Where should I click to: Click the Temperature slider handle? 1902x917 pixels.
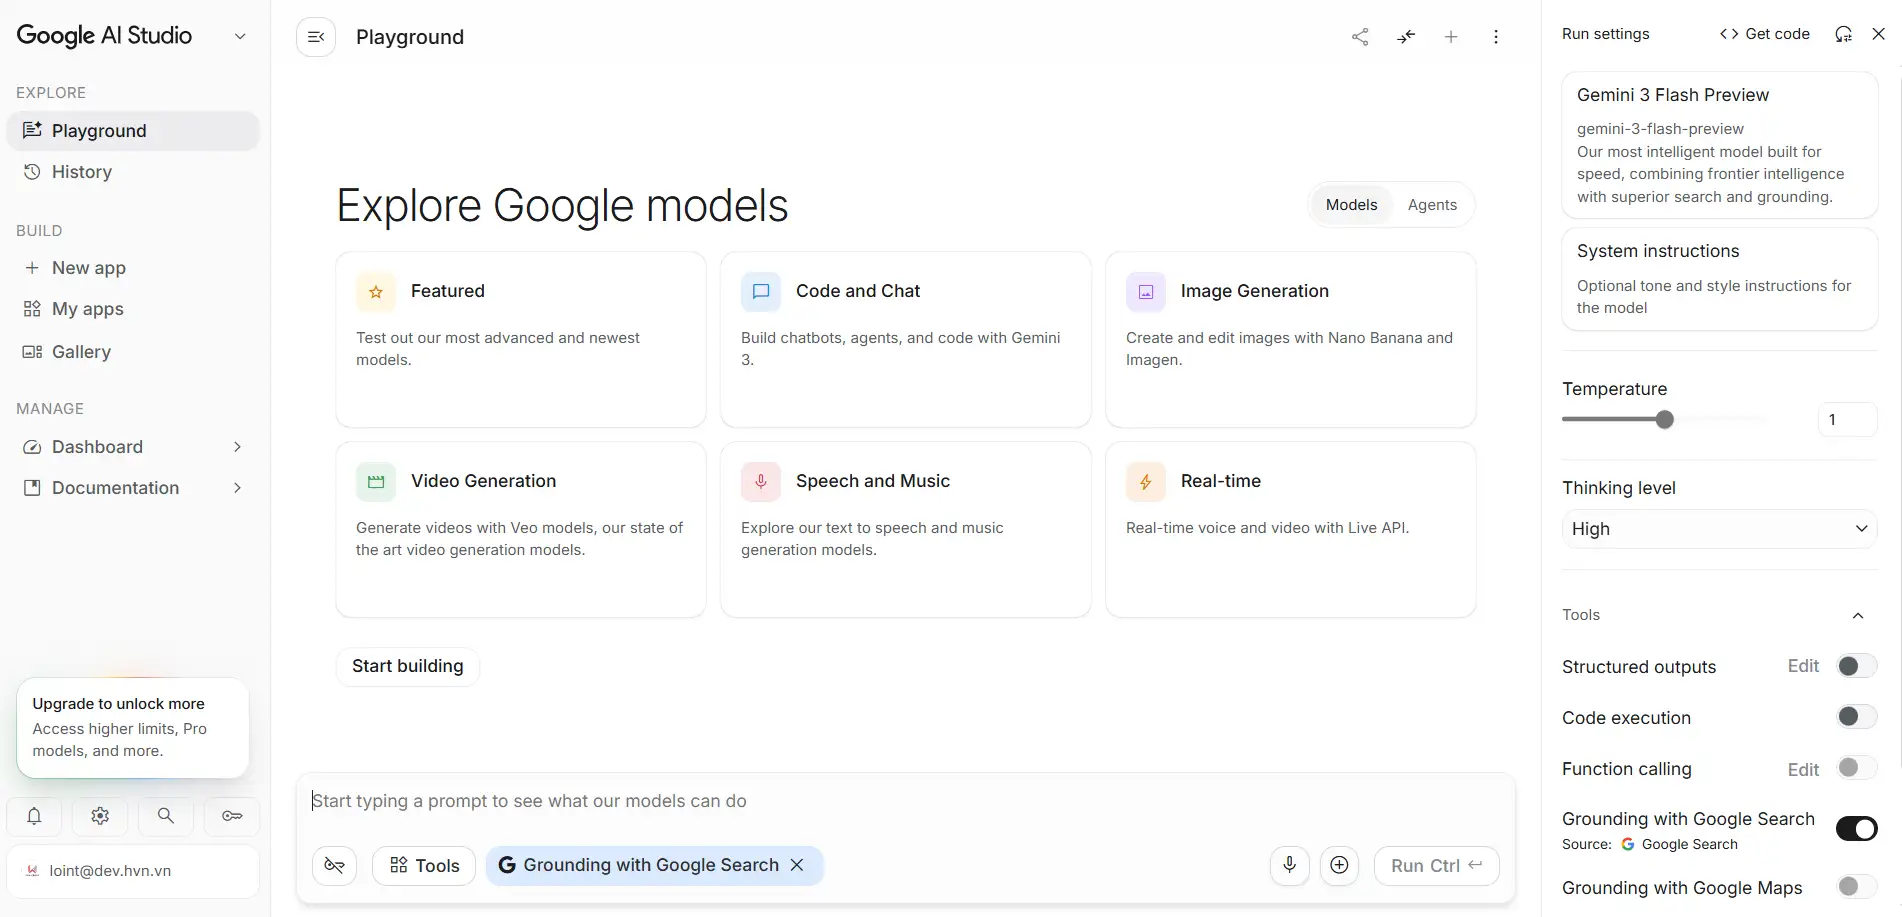coord(1664,420)
